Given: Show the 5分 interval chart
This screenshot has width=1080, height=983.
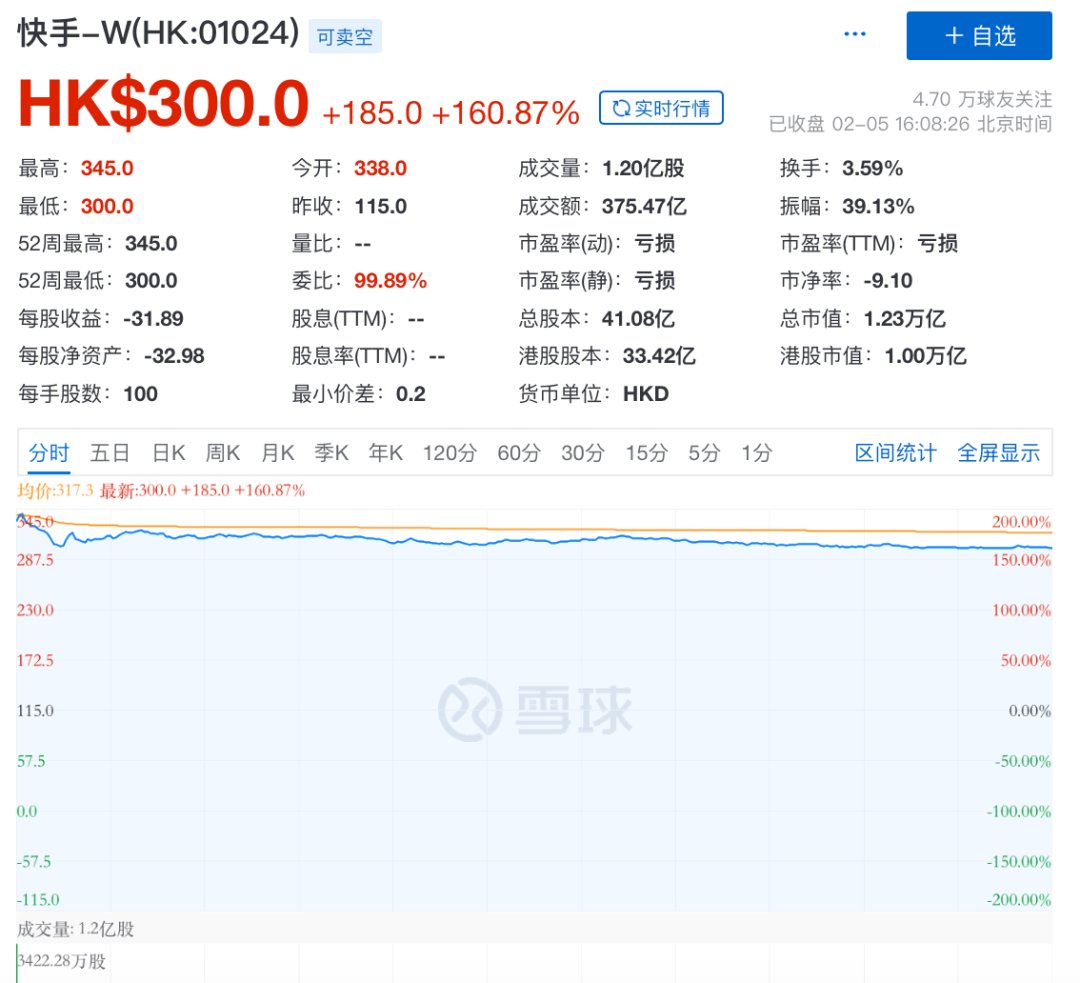Looking at the screenshot, I should click(x=704, y=453).
